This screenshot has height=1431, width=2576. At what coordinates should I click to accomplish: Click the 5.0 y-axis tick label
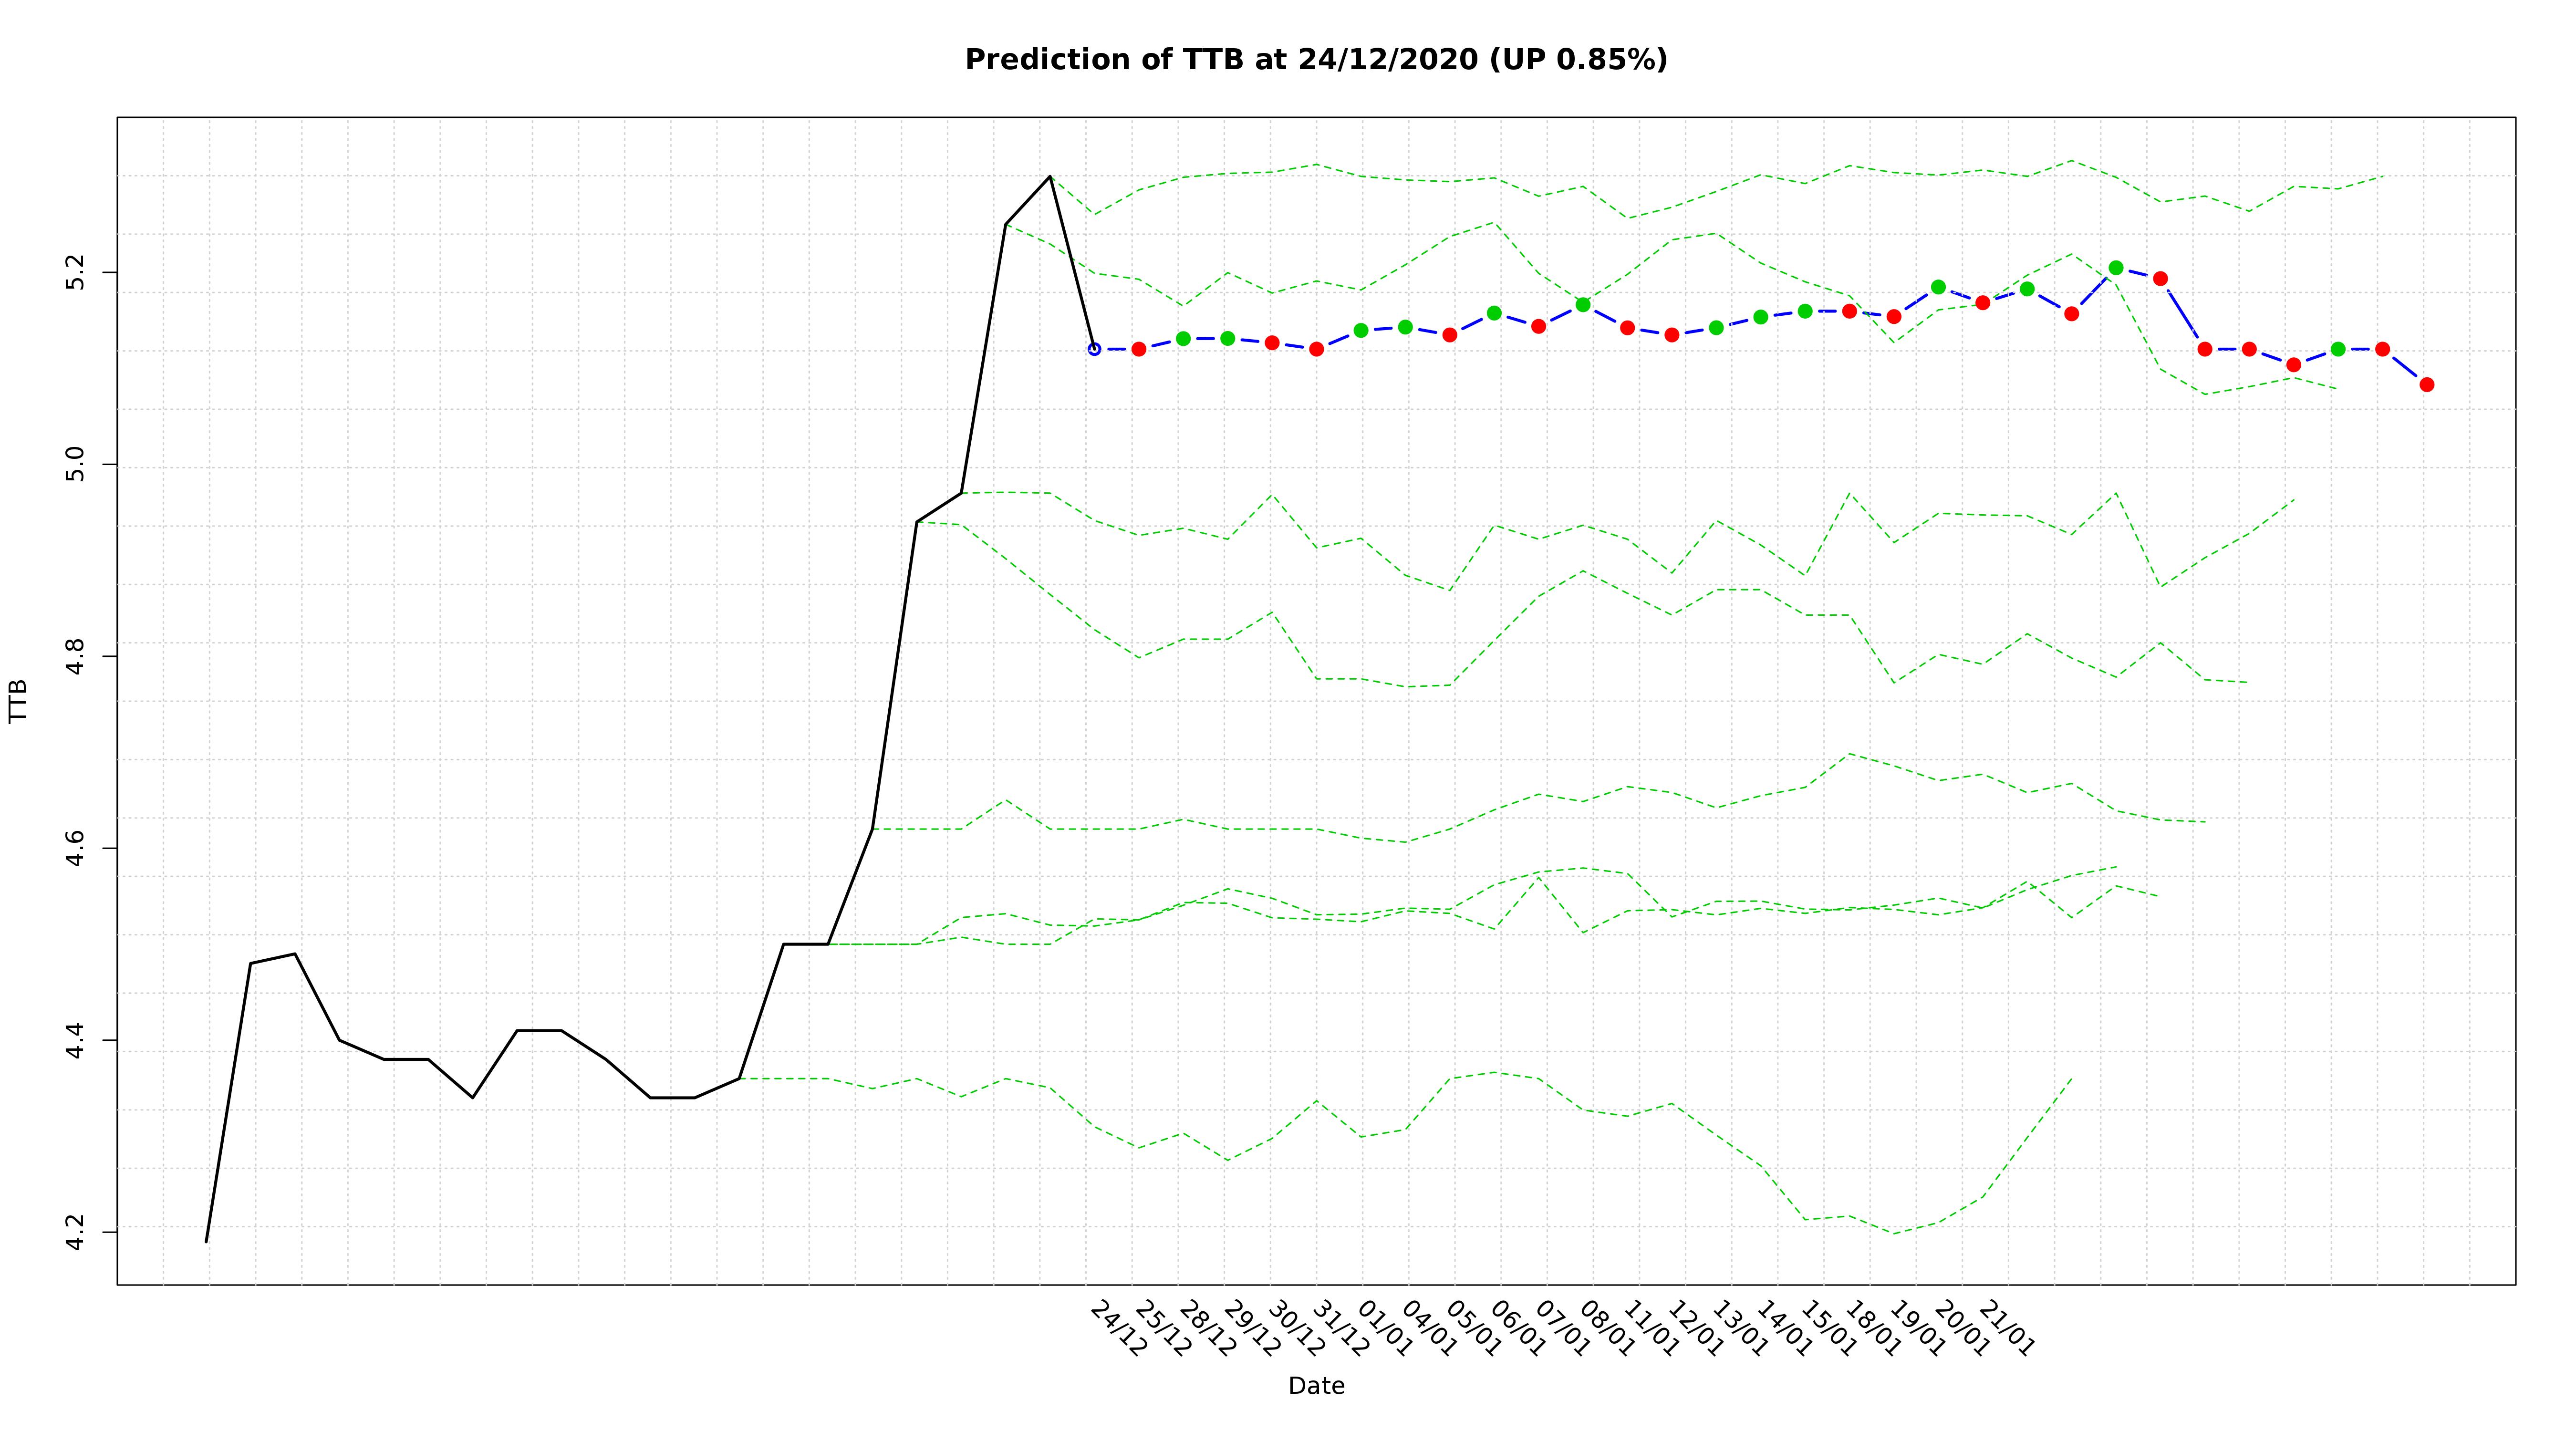[76, 465]
